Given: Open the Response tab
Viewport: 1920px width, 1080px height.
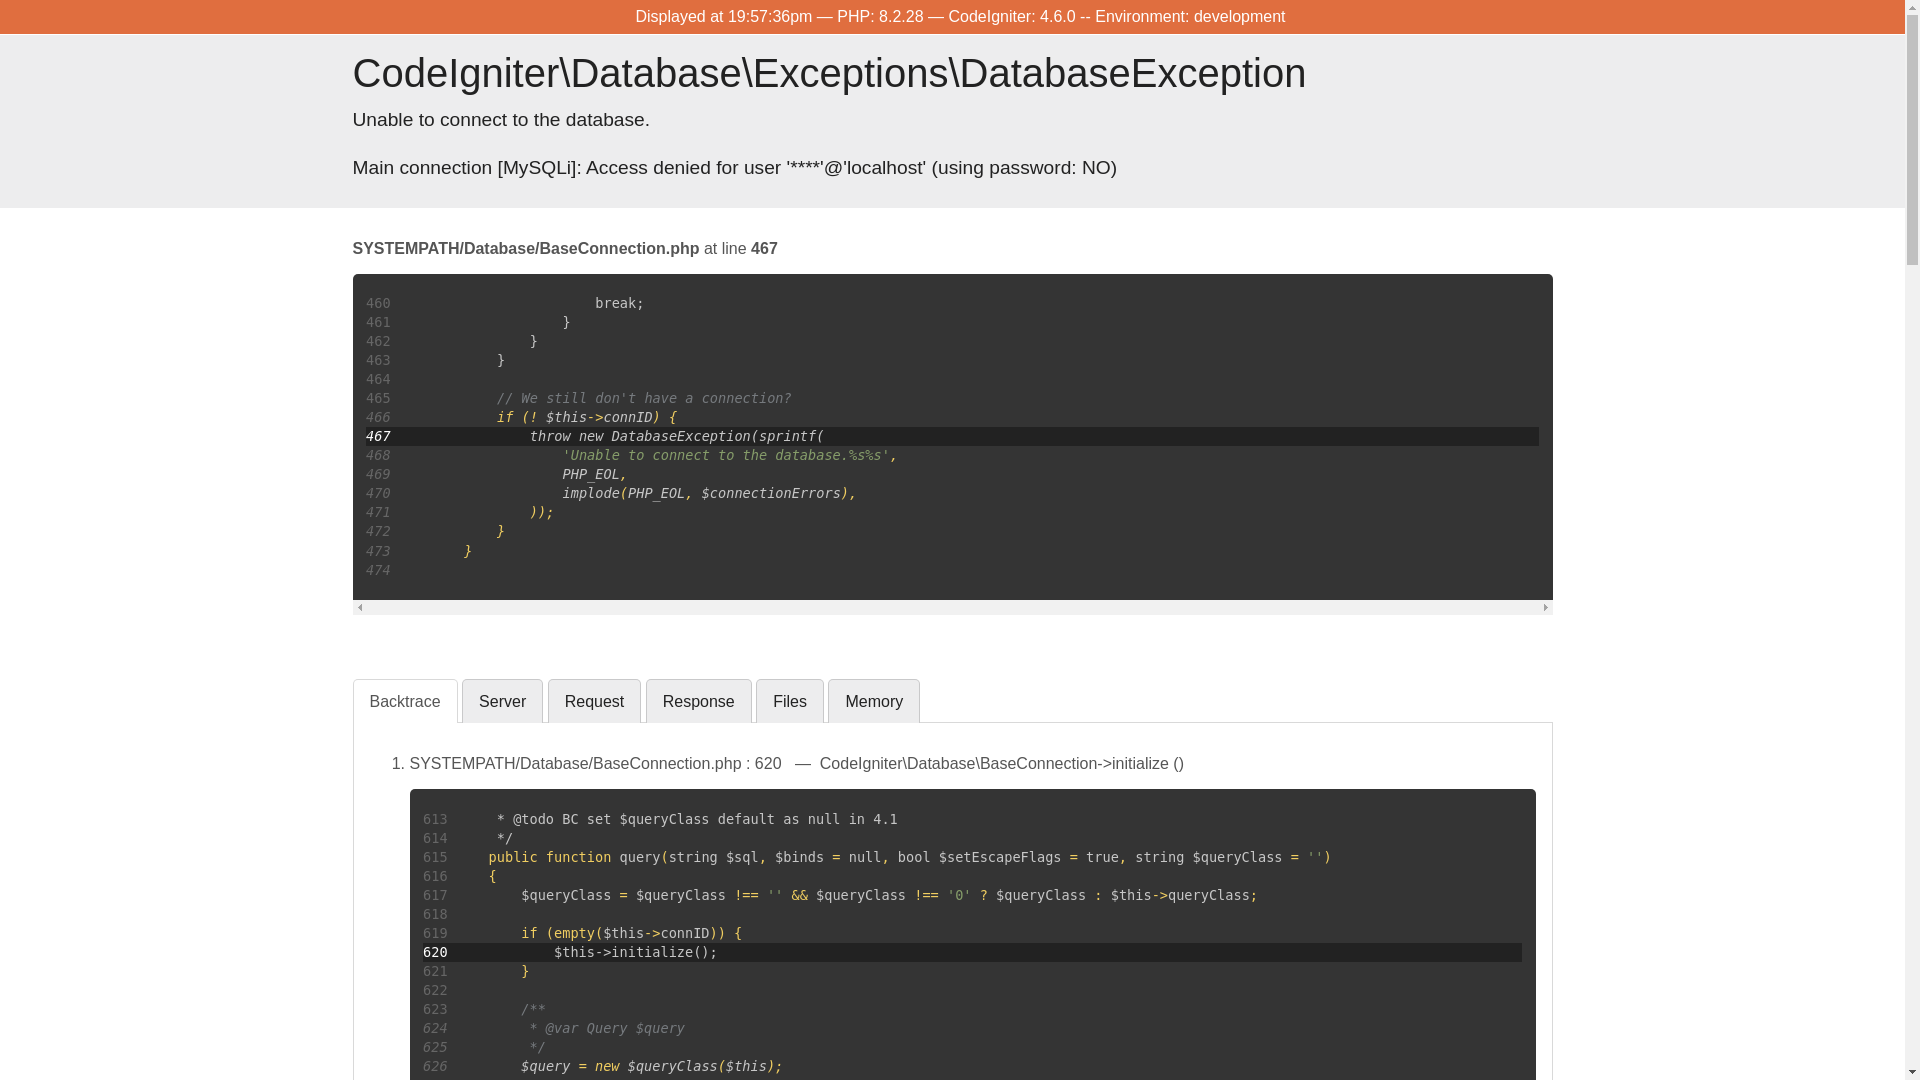Looking at the screenshot, I should (698, 701).
